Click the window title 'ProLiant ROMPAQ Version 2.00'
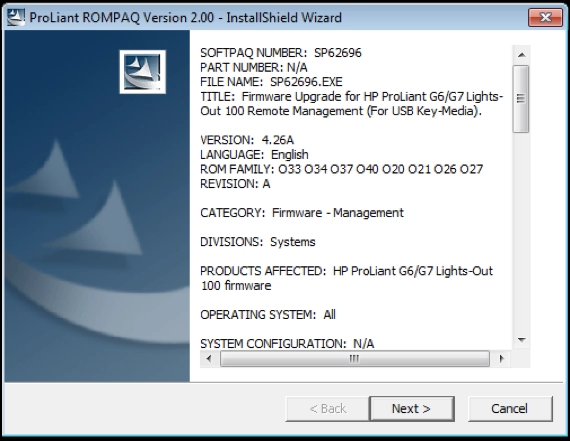The width and height of the screenshot is (570, 441). [x=121, y=17]
